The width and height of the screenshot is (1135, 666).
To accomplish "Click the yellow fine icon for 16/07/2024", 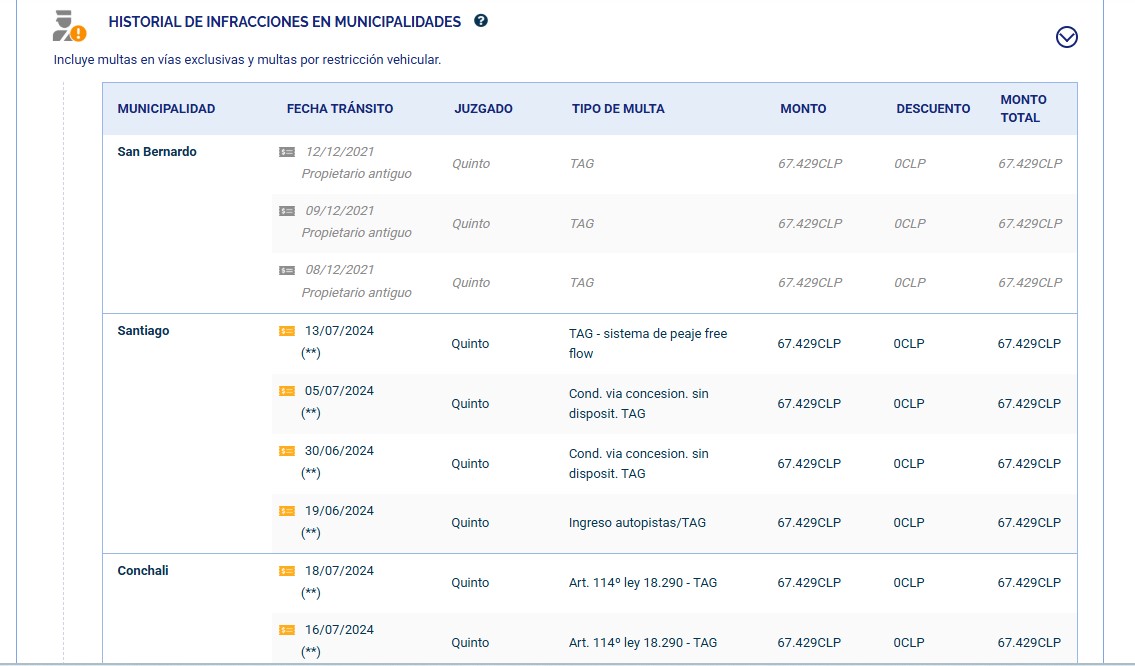I will 287,630.
